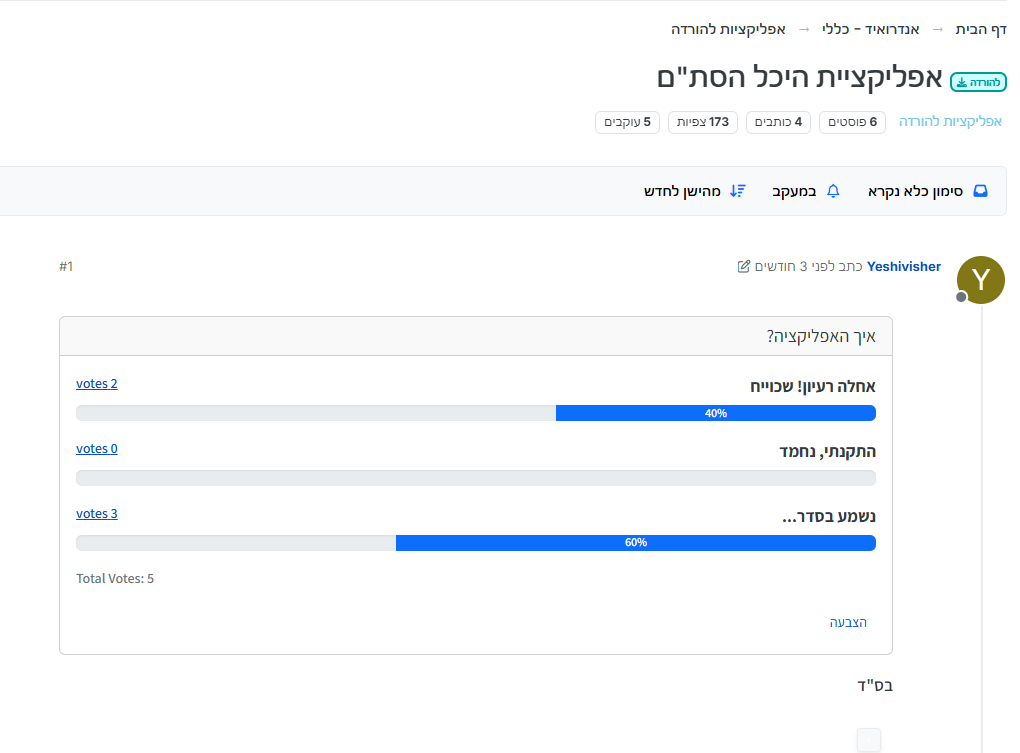Click the user status dot on avatar
The width and height of the screenshot is (1020, 753).
point(961,297)
